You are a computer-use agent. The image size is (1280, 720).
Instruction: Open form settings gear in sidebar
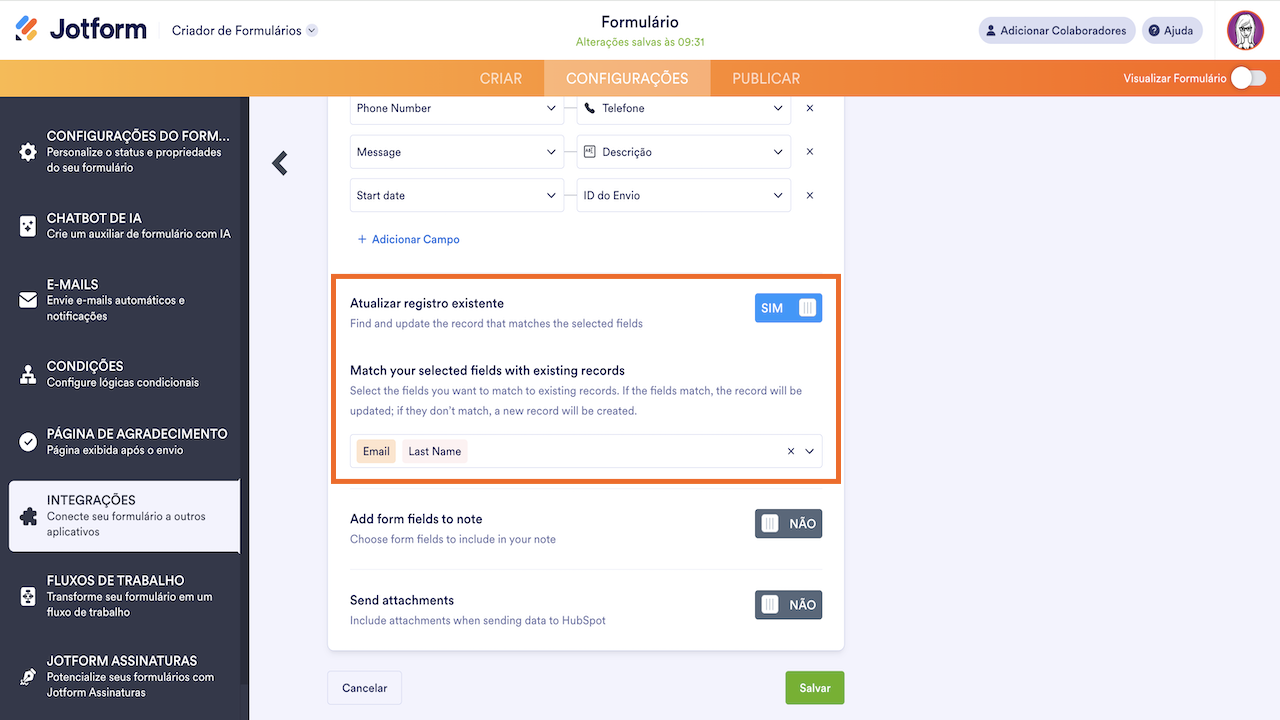coord(28,152)
